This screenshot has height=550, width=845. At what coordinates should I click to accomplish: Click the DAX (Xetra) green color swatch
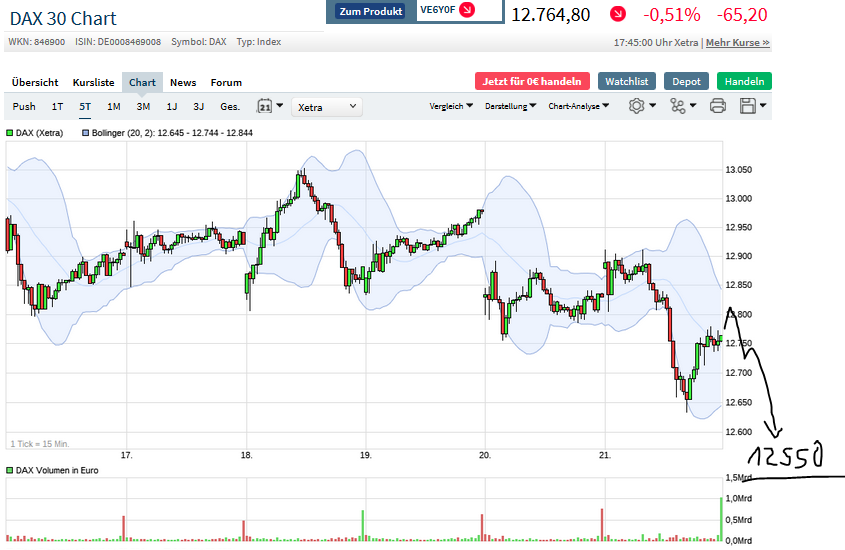point(10,132)
